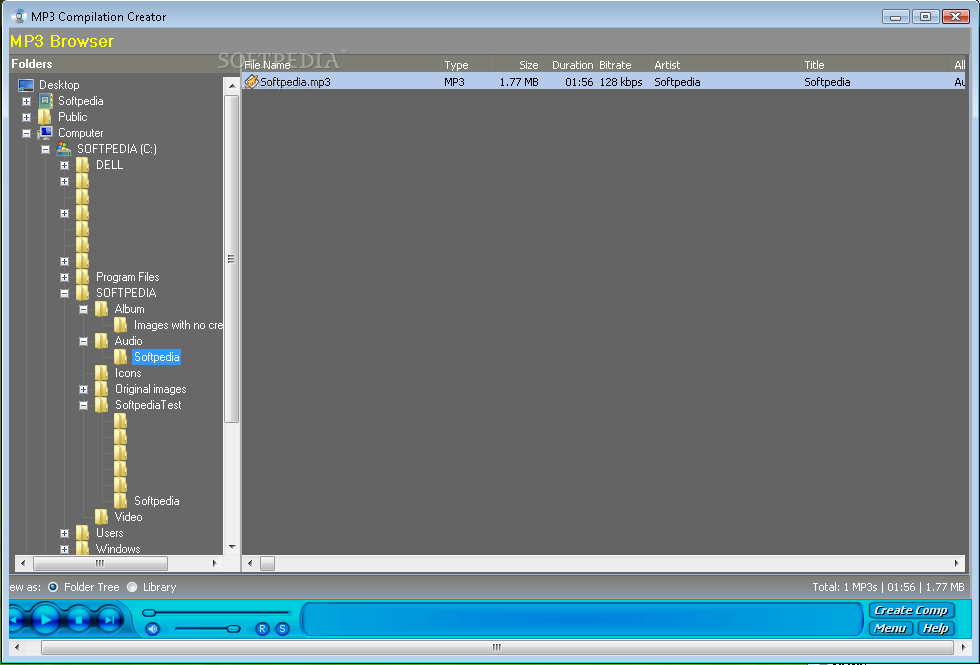Collapse the Audio folder node
Viewport: 980px width, 665px height.
[x=83, y=341]
